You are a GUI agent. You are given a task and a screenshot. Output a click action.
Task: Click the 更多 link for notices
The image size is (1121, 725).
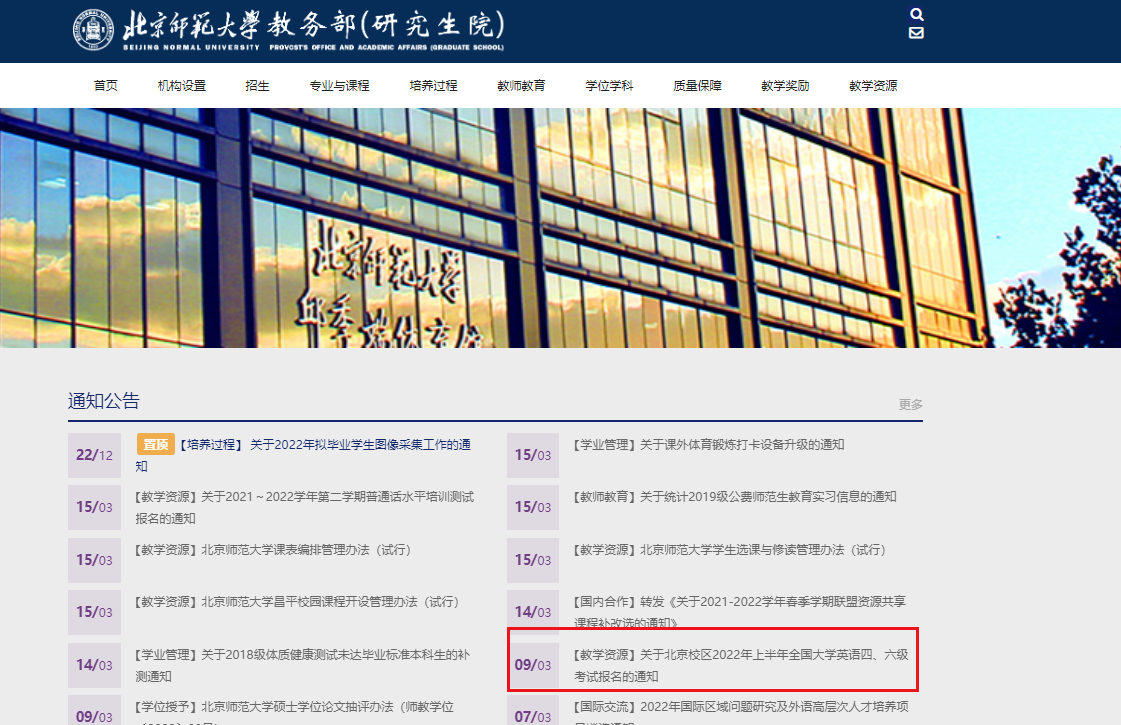(x=910, y=405)
